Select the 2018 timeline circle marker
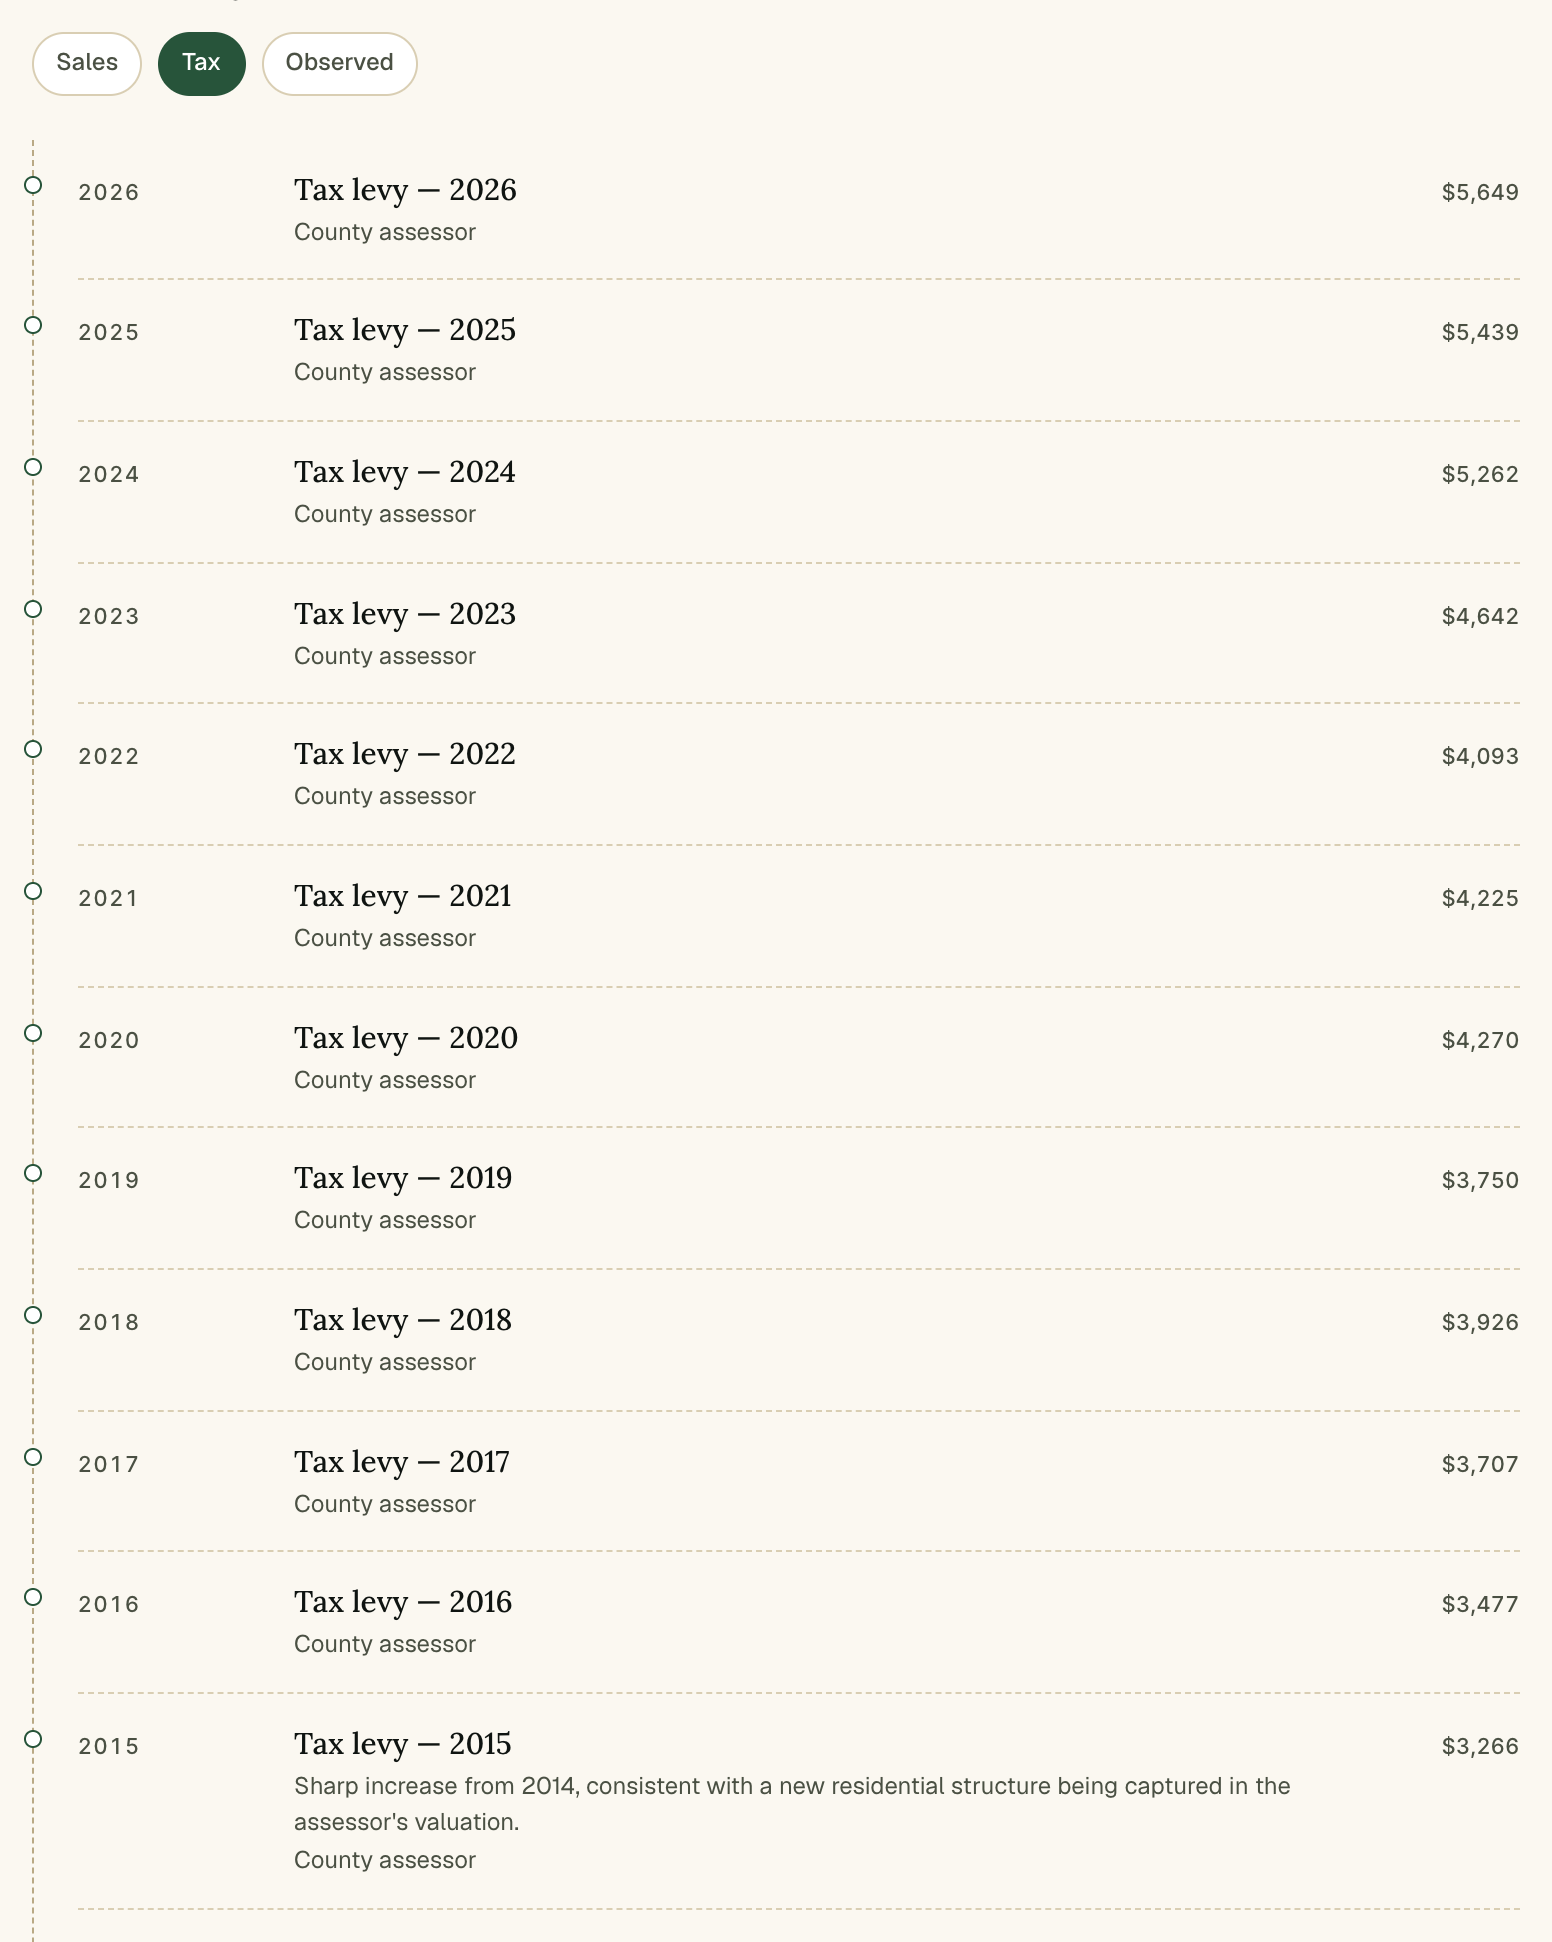Viewport: 1552px width, 1942px height. coord(33,1315)
